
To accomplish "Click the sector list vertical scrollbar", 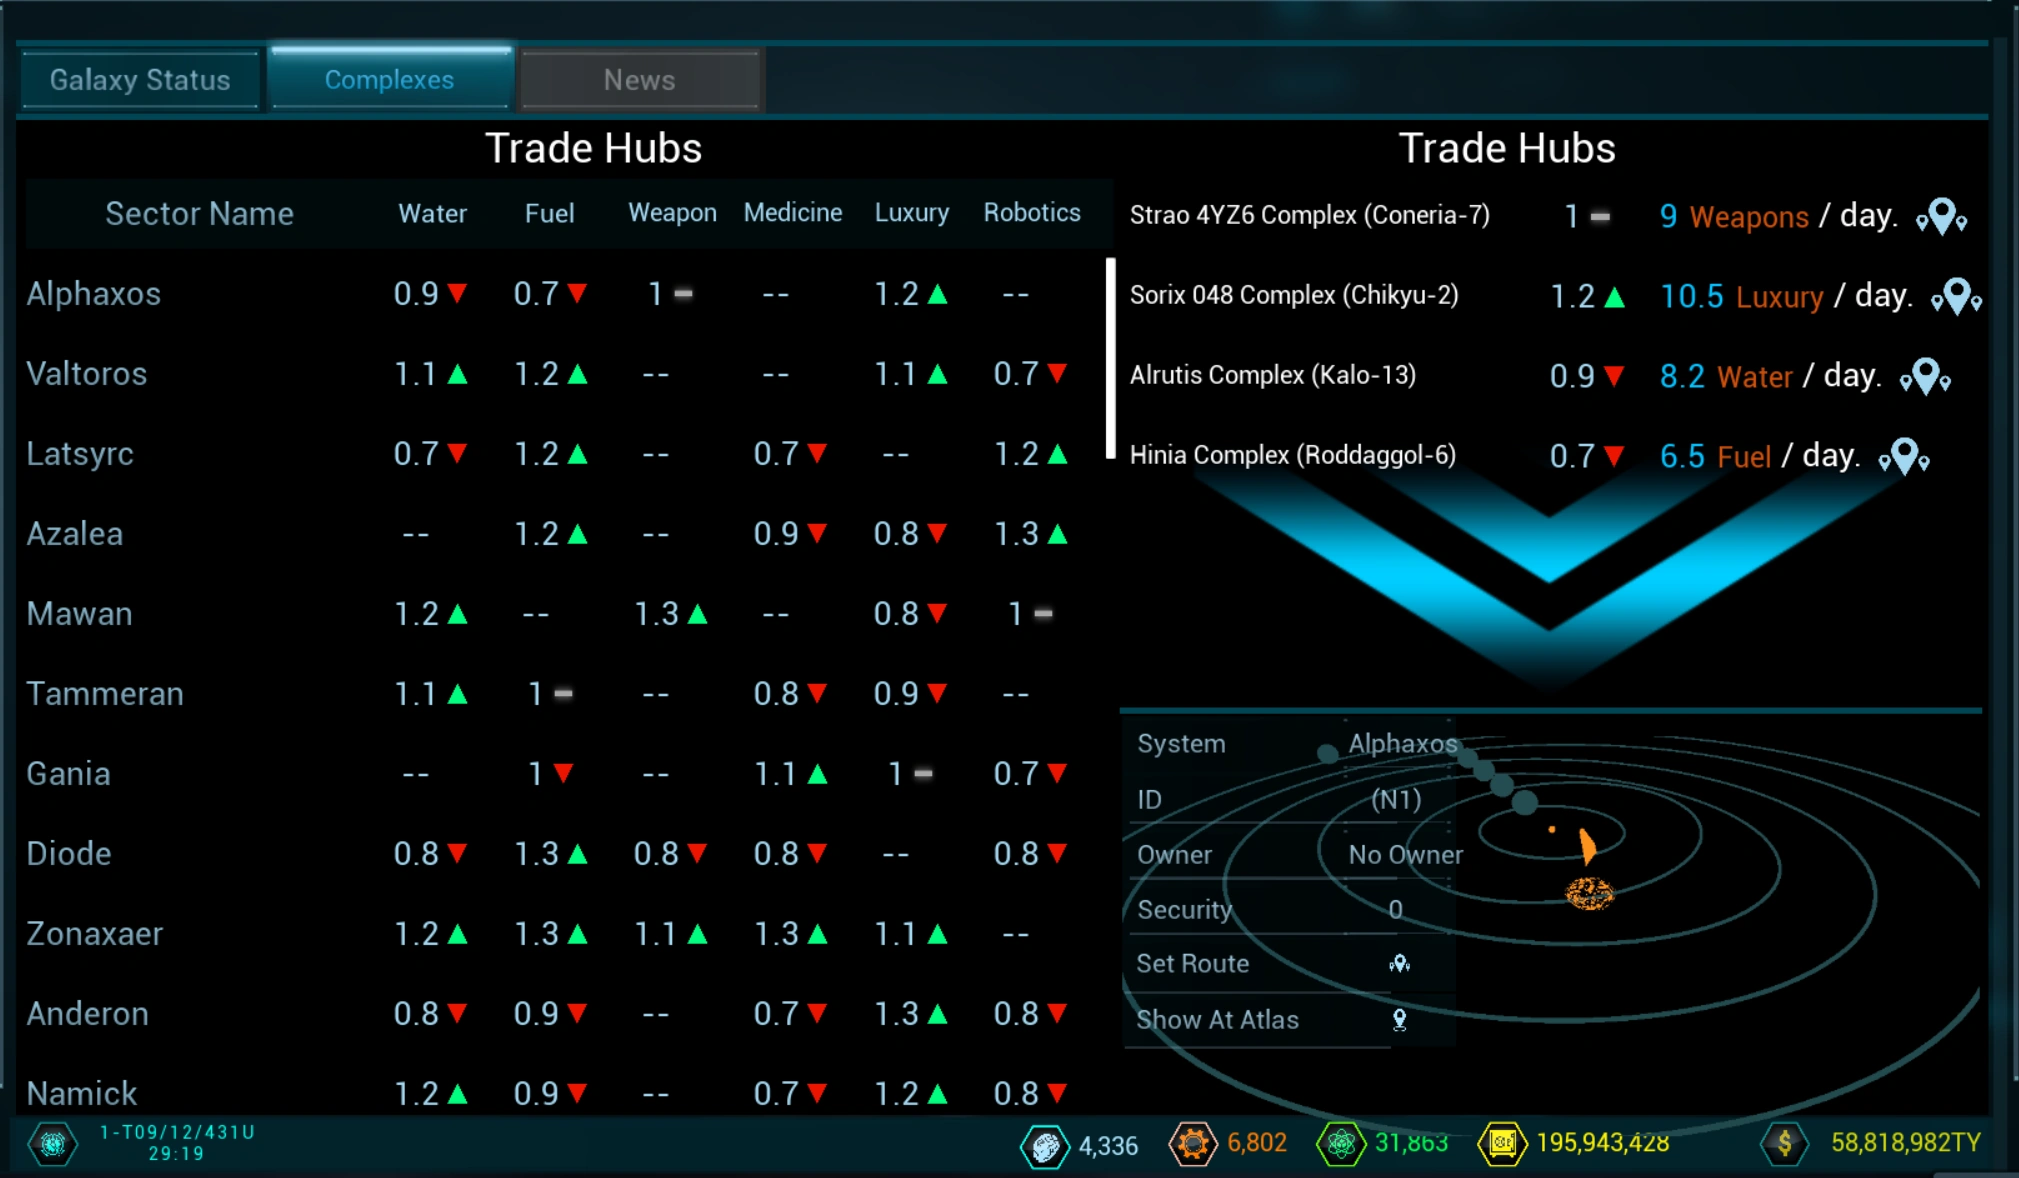I will (1110, 358).
